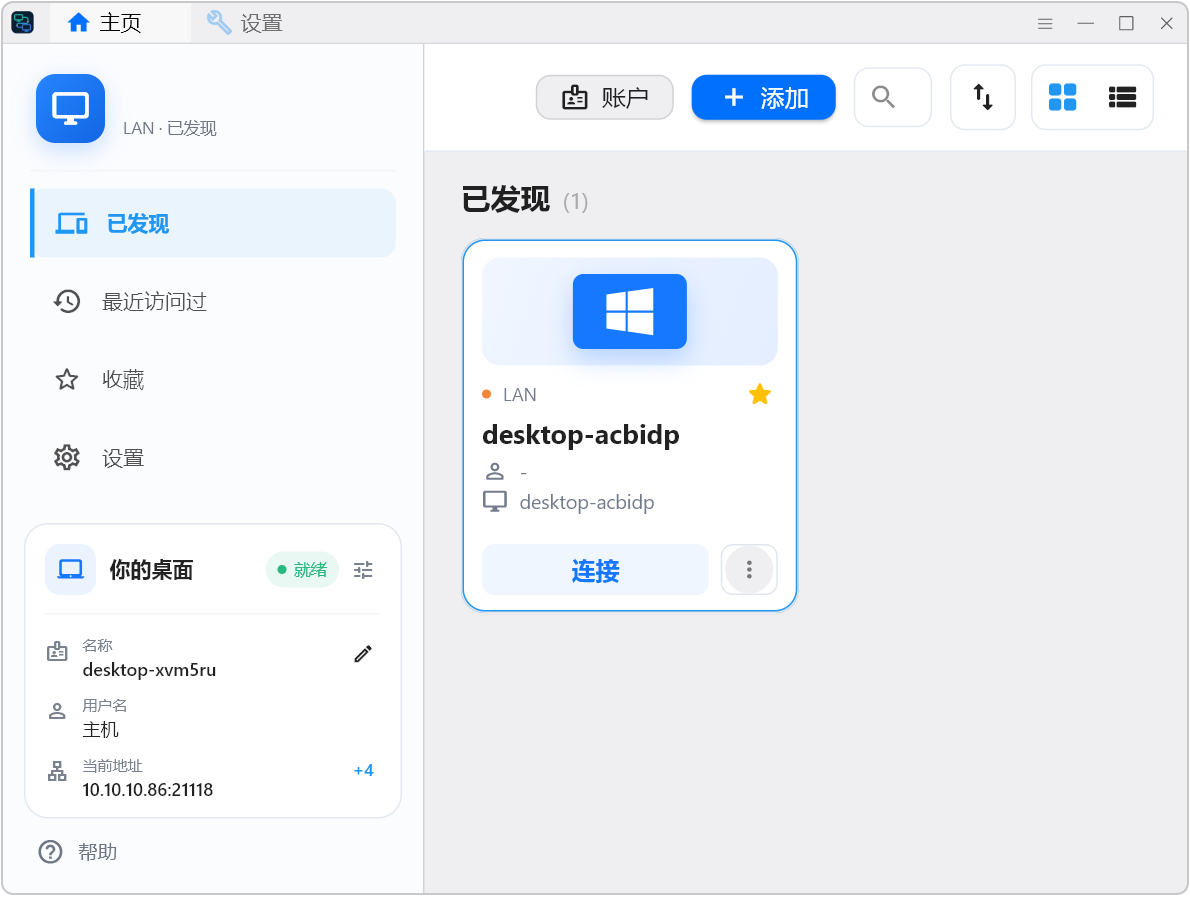Click the 就绪 ready status badge

pyautogui.click(x=302, y=569)
